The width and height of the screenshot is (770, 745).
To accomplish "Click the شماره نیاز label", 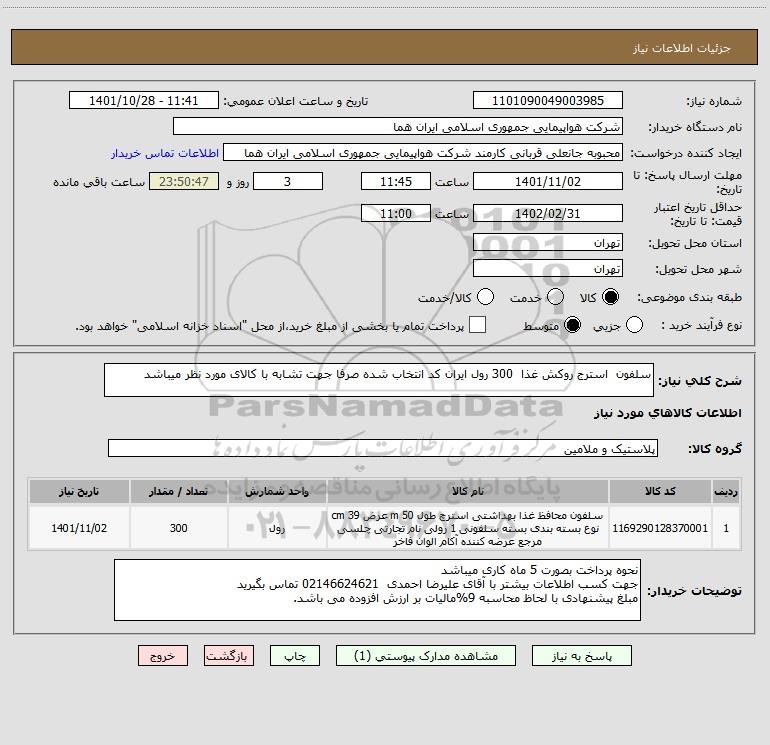I will click(x=714, y=102).
